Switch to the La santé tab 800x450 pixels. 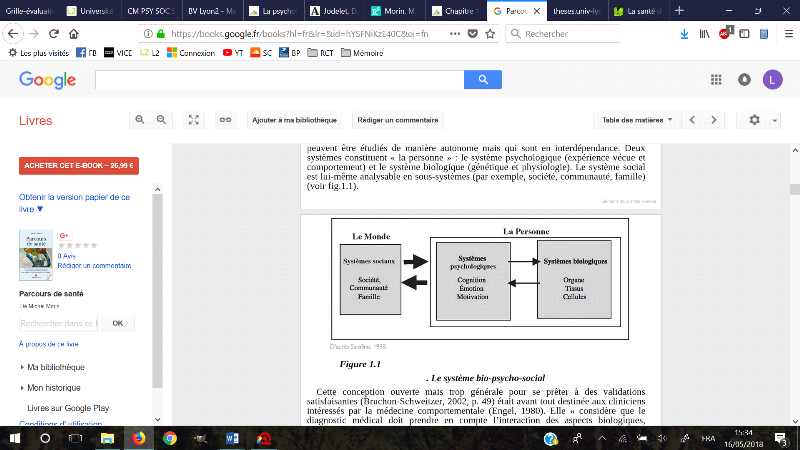pos(638,11)
